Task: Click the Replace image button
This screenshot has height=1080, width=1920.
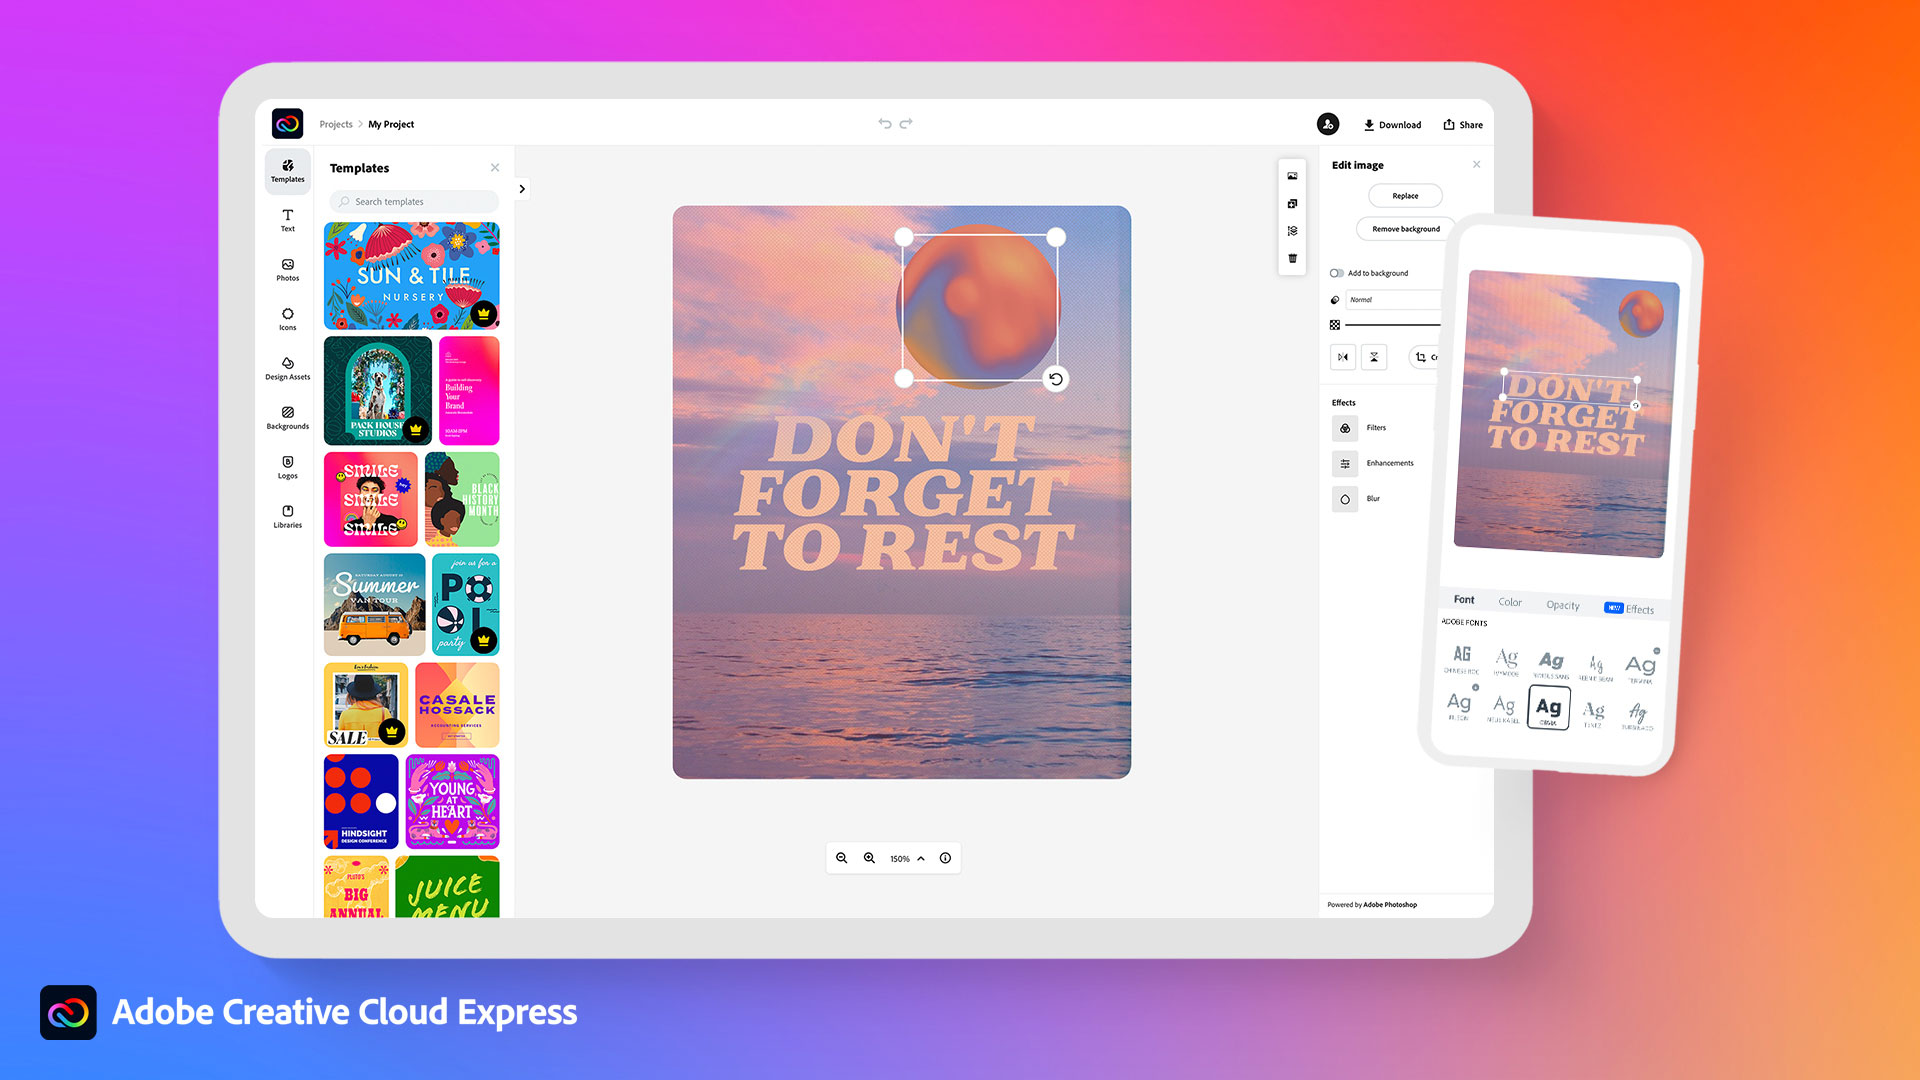Action: tap(1406, 195)
